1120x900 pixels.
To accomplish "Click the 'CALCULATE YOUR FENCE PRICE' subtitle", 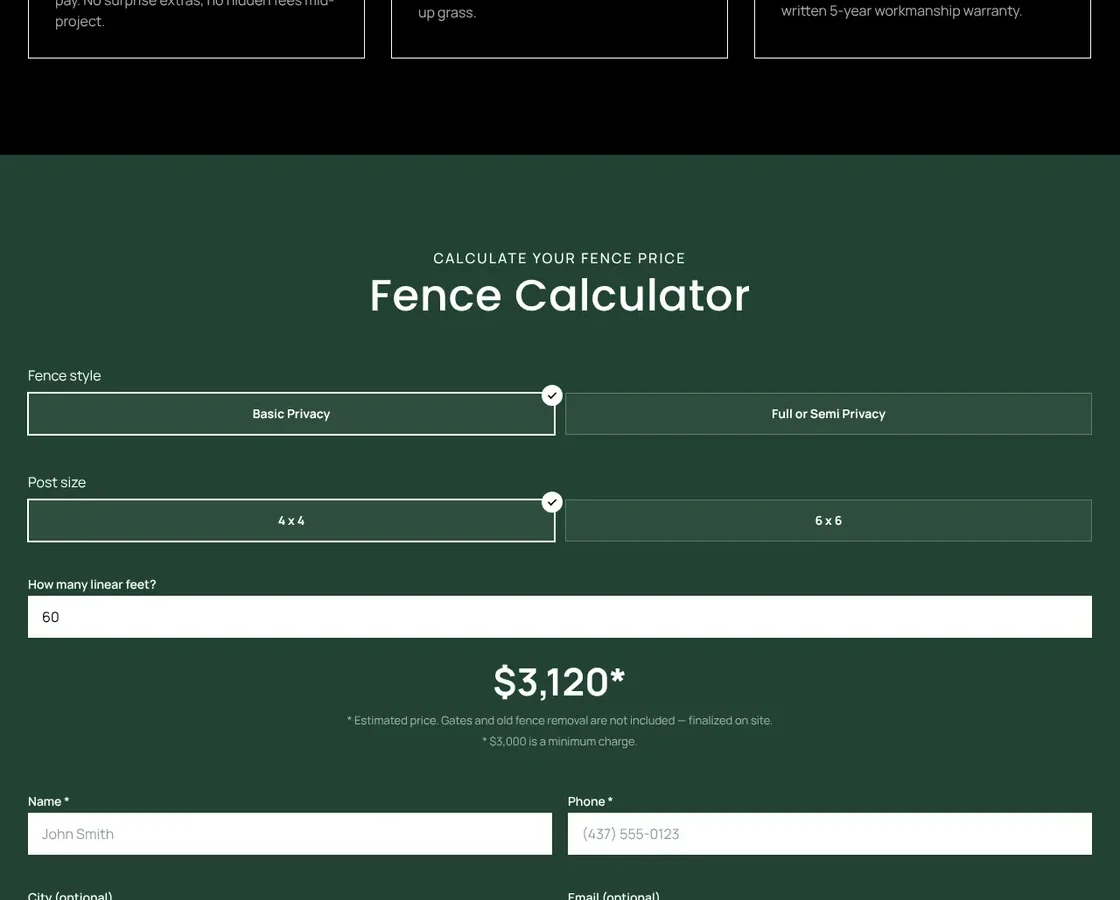I will pos(559,258).
